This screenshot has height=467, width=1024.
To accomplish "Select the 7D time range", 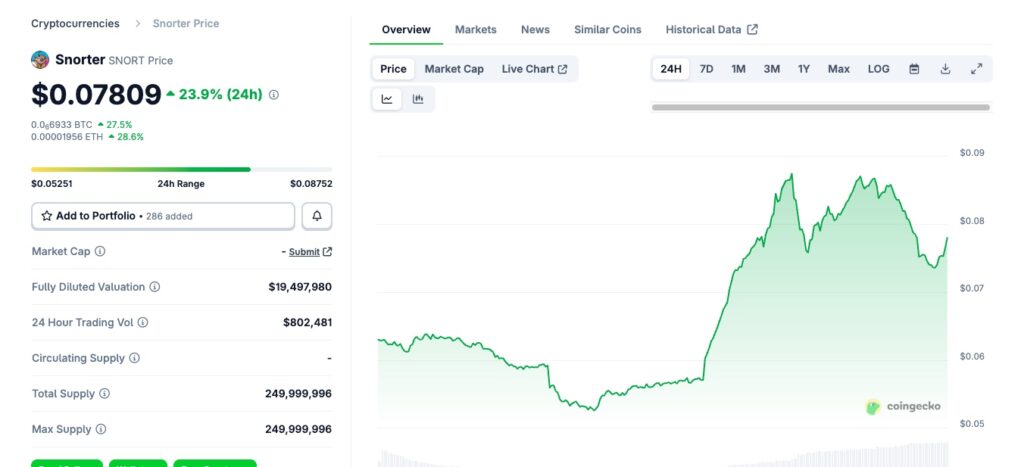I will click(x=706, y=69).
